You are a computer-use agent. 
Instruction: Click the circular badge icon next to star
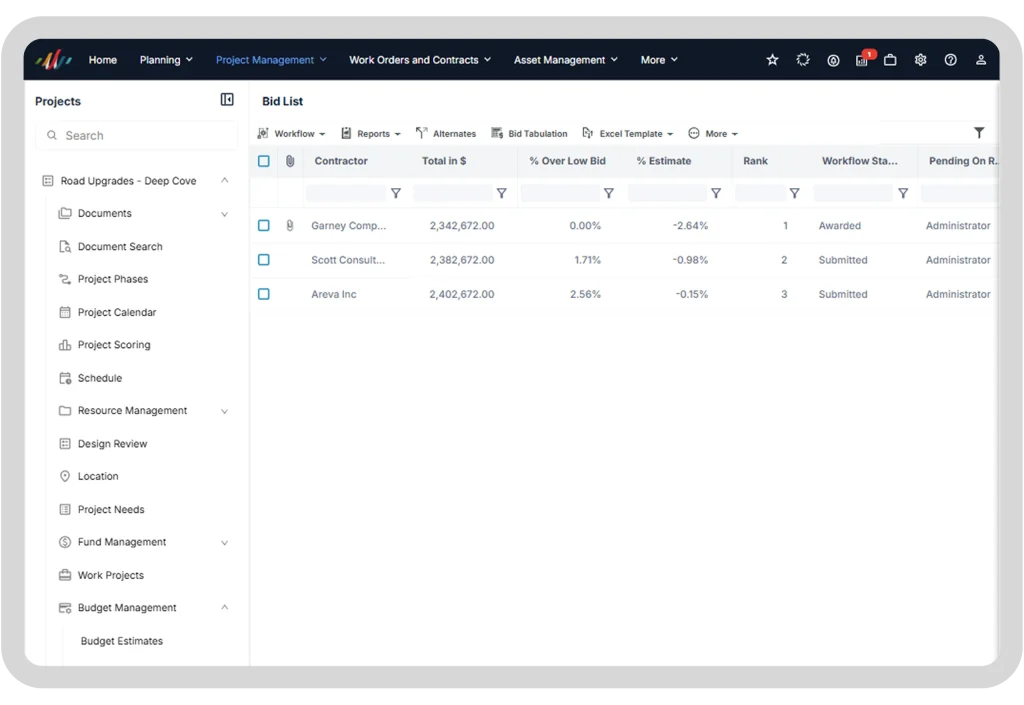point(803,60)
